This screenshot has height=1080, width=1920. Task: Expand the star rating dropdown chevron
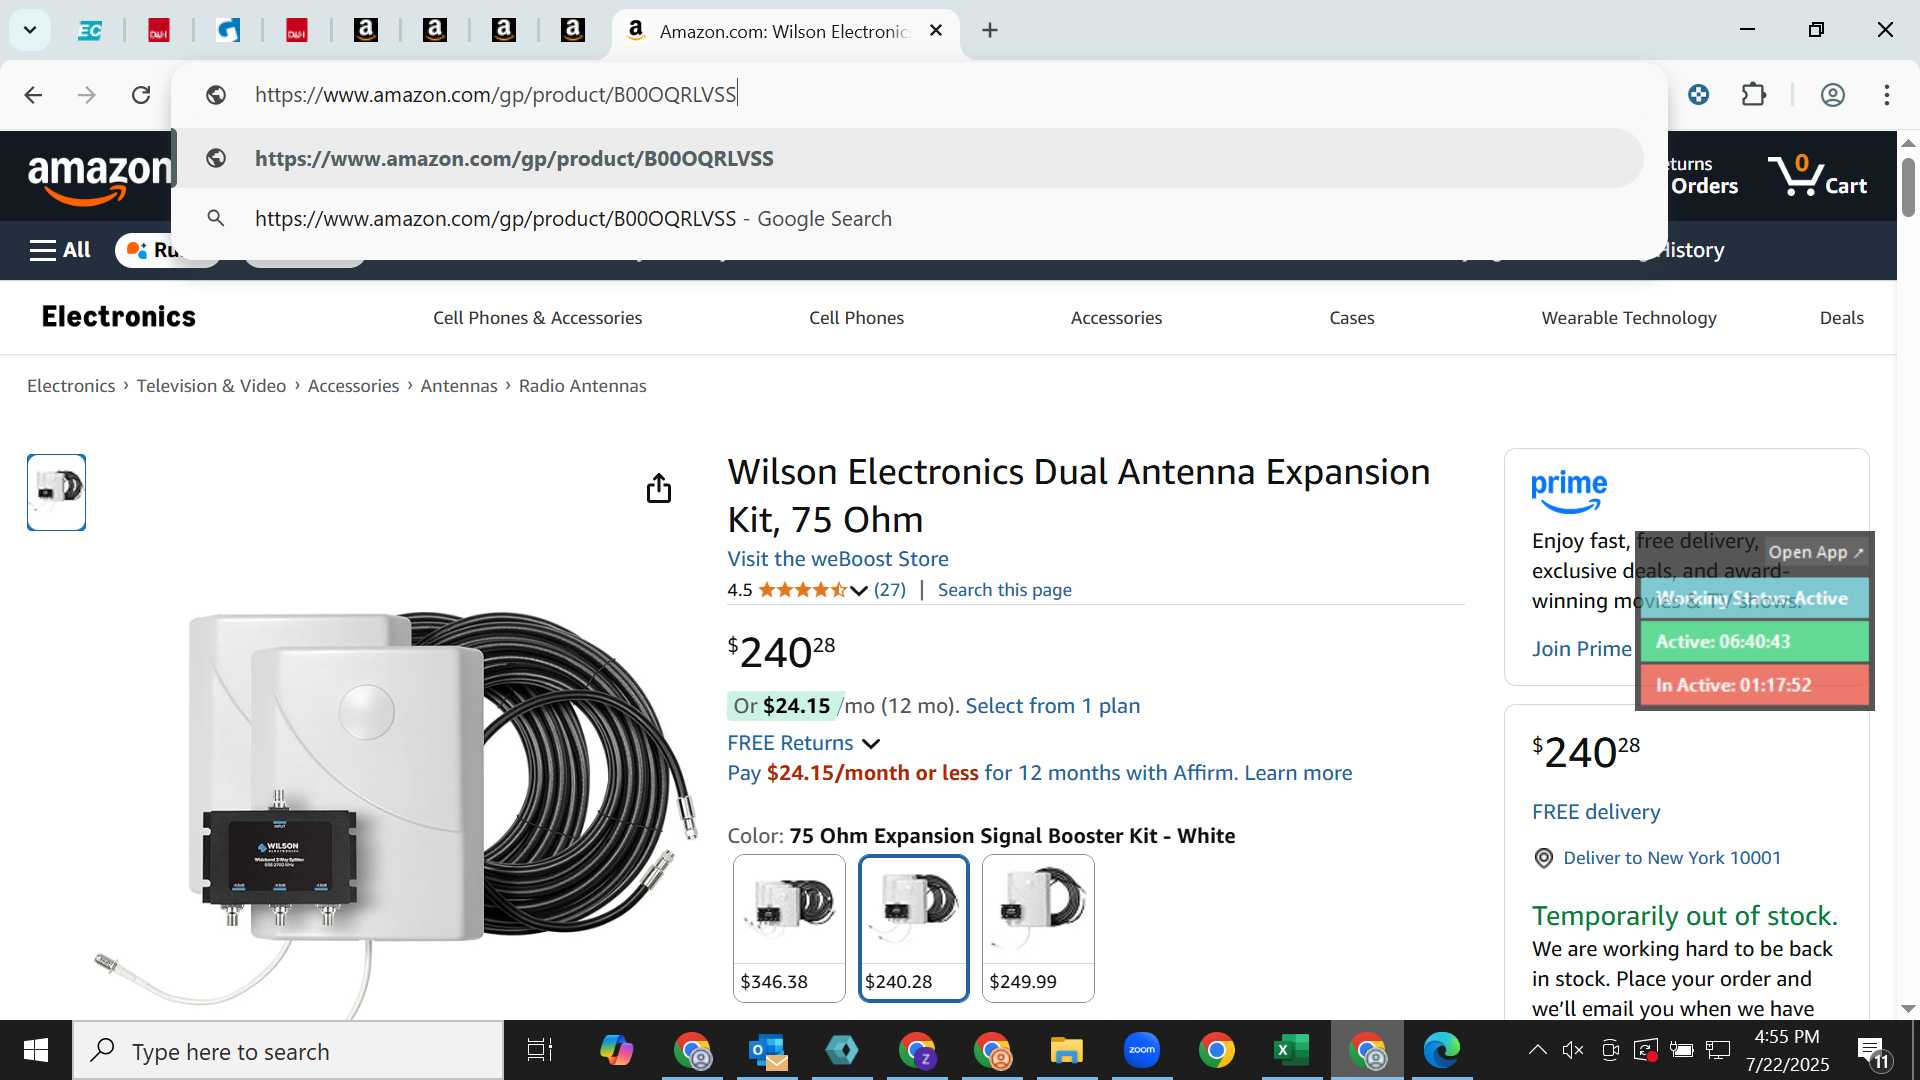tap(858, 591)
